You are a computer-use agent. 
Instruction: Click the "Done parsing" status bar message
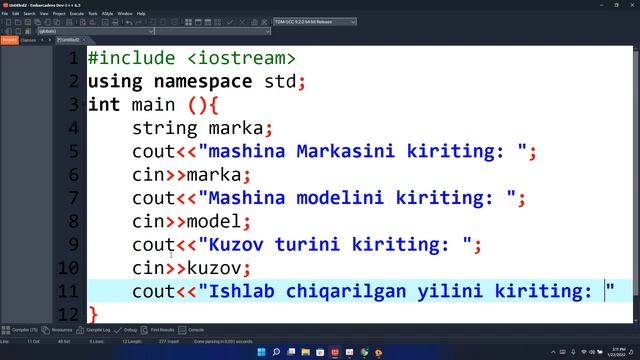[x=223, y=341]
